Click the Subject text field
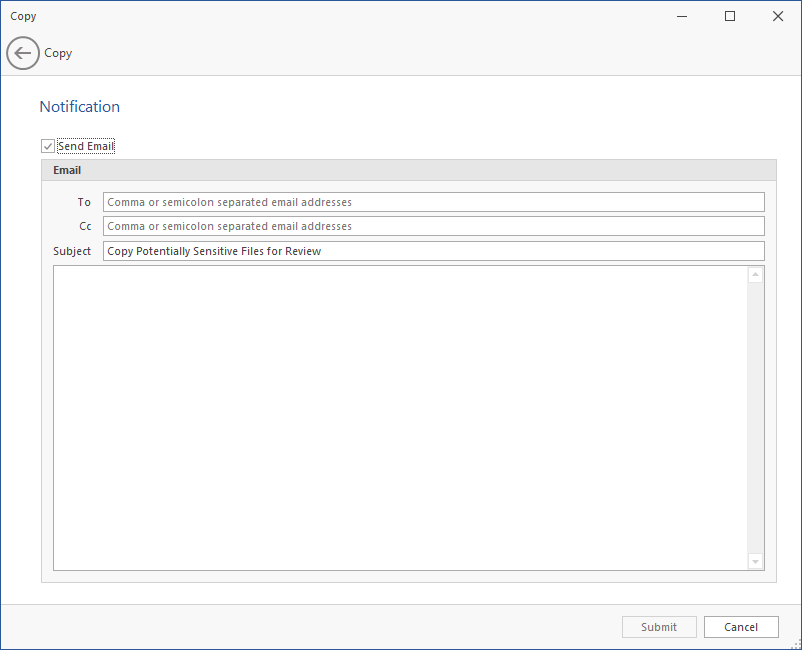This screenshot has width=802, height=650. coord(433,251)
